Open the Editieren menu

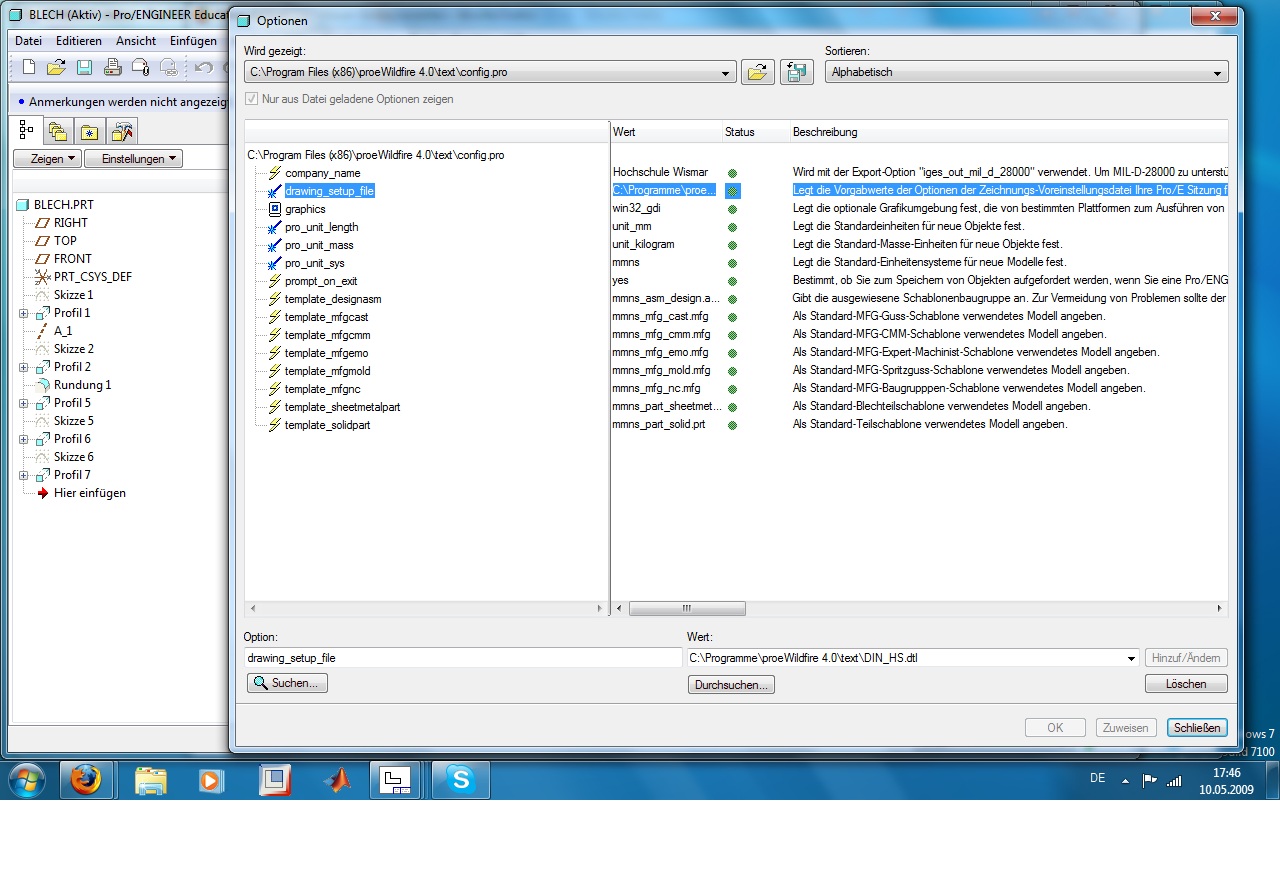click(x=79, y=41)
